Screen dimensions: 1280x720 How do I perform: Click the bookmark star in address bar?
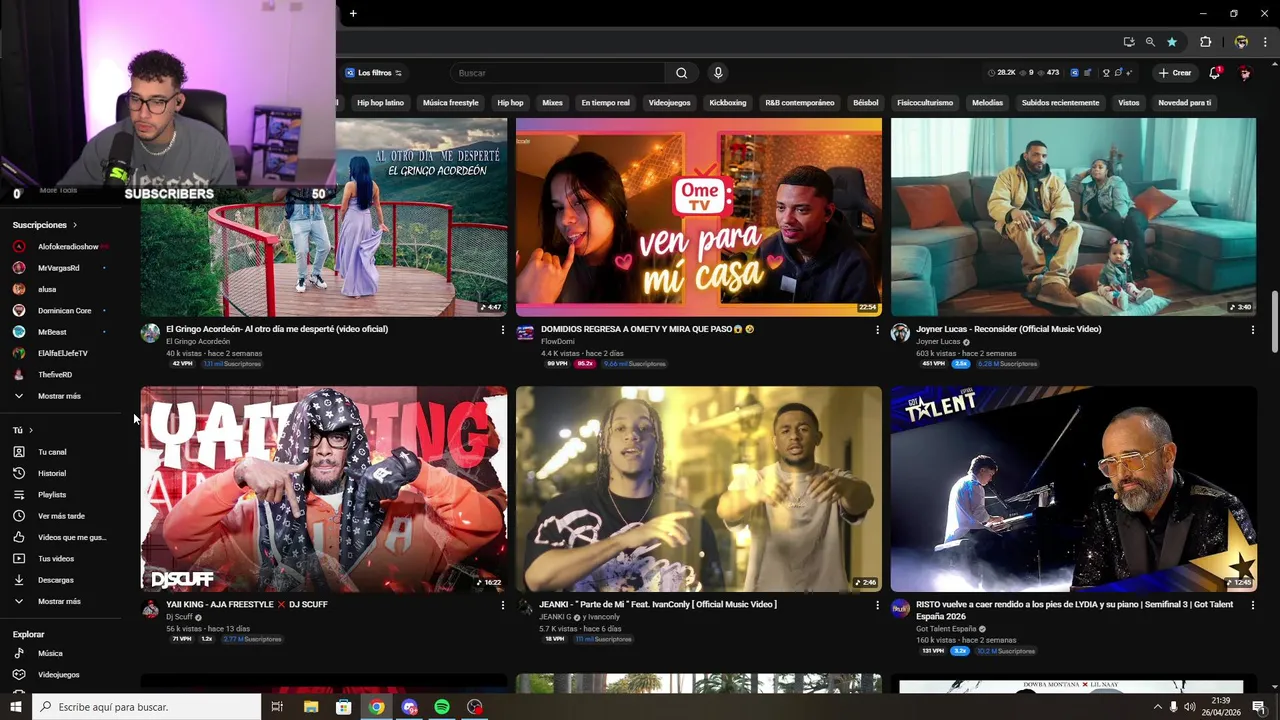pos(1171,42)
